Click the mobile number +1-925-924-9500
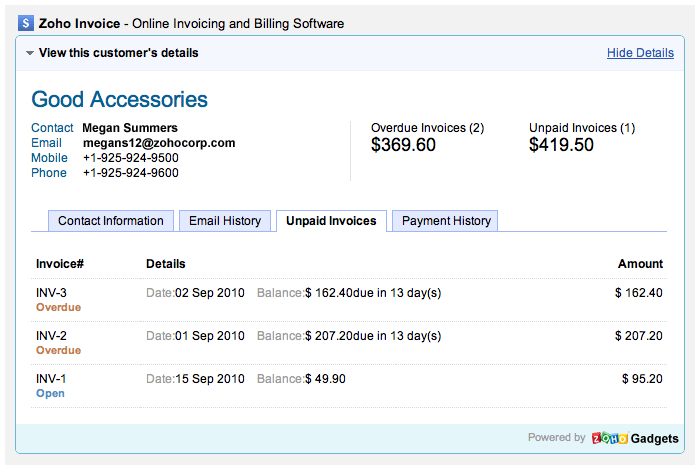Viewport: 700px width, 470px height. point(130,158)
